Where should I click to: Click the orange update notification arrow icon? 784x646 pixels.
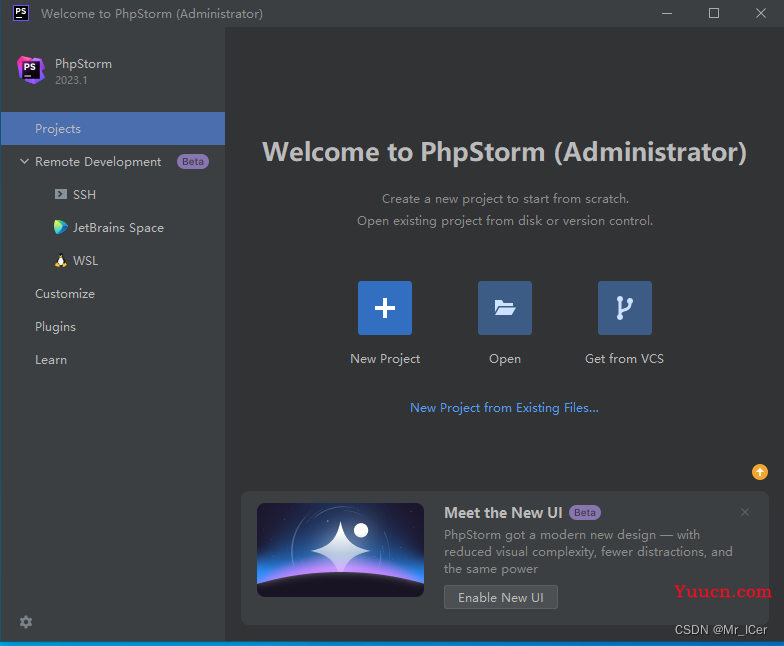[x=760, y=472]
